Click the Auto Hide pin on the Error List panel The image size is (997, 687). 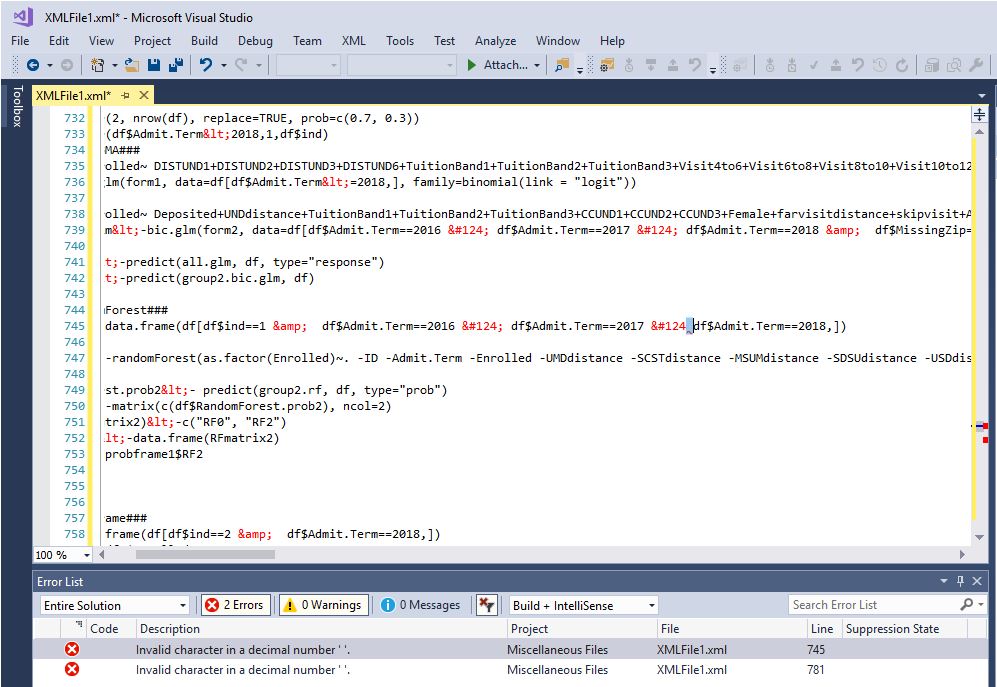click(x=960, y=581)
